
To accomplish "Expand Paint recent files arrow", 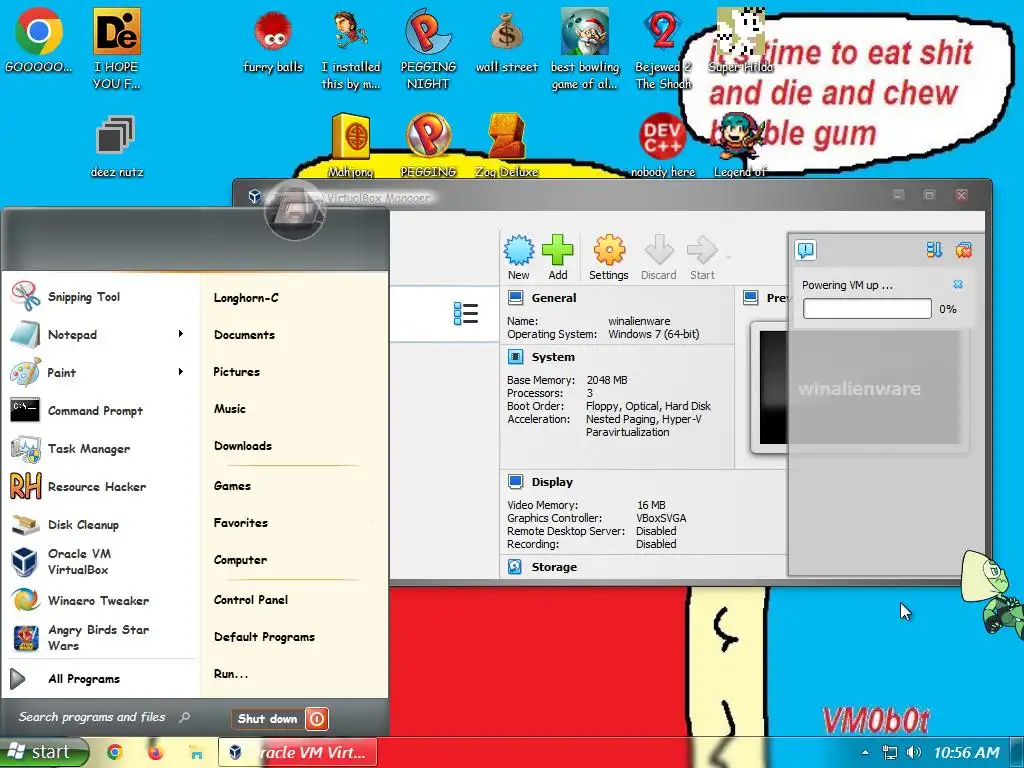I will pos(181,372).
